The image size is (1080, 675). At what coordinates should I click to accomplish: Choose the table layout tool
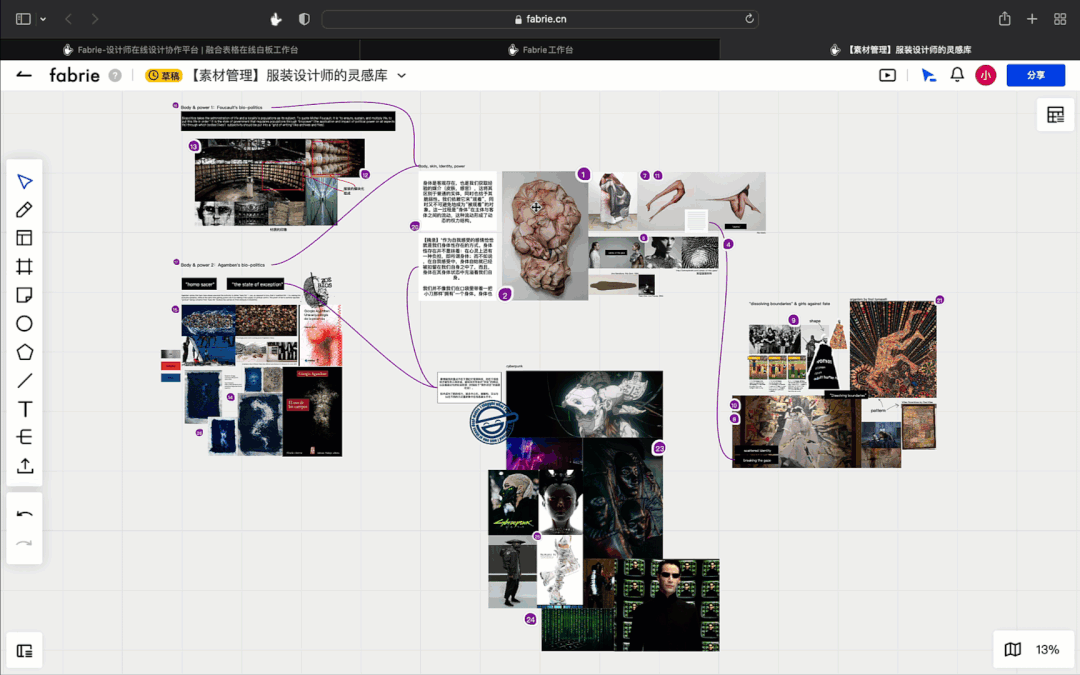[25, 238]
